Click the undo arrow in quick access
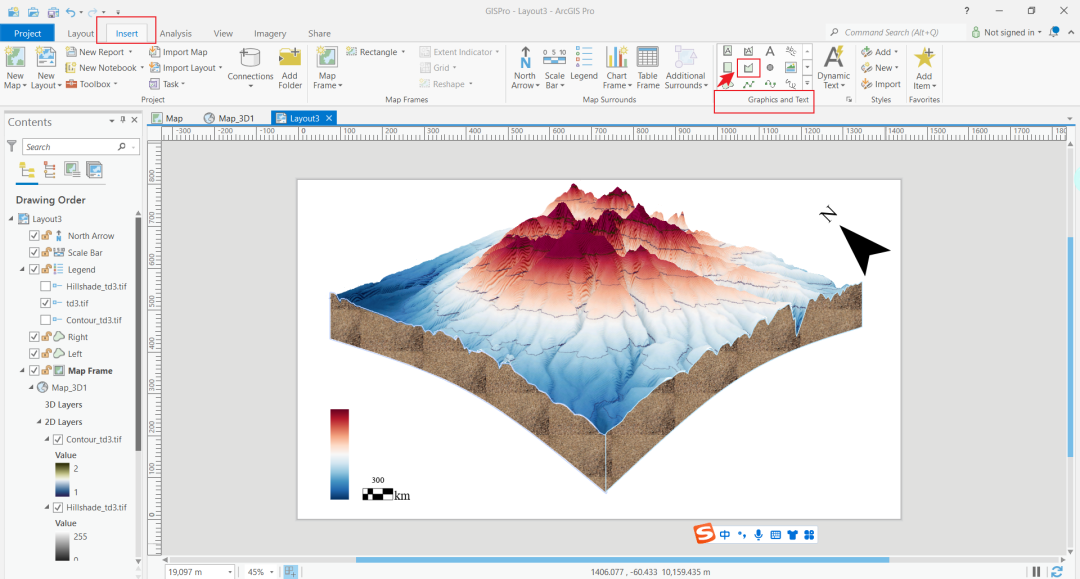This screenshot has width=1080, height=579. point(71,12)
